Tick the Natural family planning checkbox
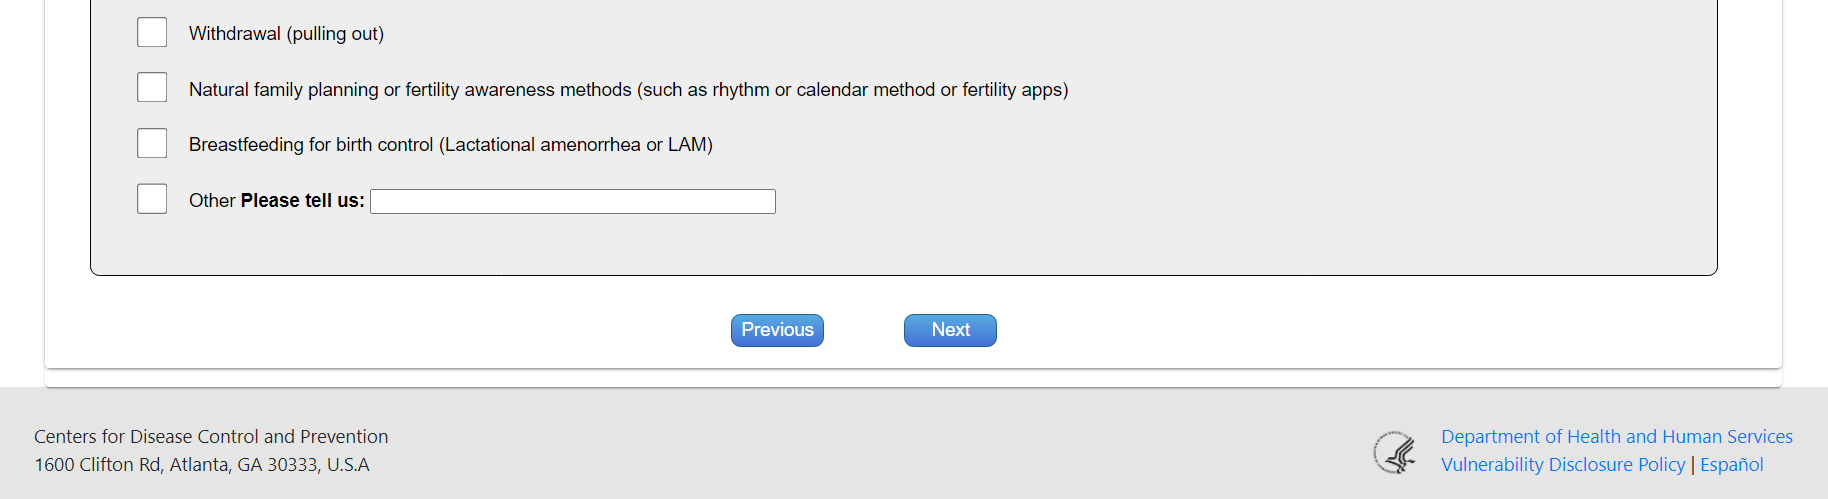Viewport: 1828px width, 499px height. [152, 88]
